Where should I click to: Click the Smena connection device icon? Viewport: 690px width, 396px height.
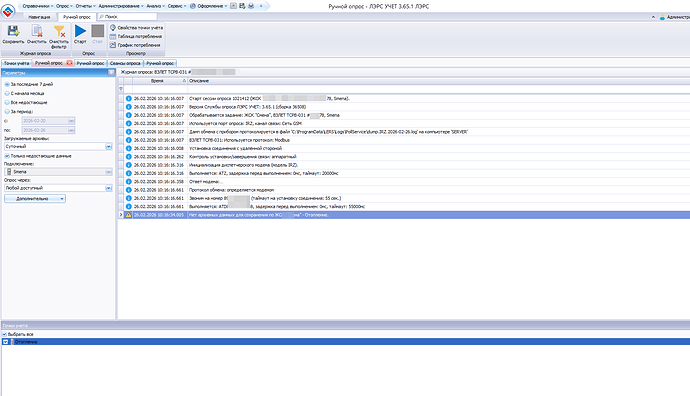click(x=9, y=172)
